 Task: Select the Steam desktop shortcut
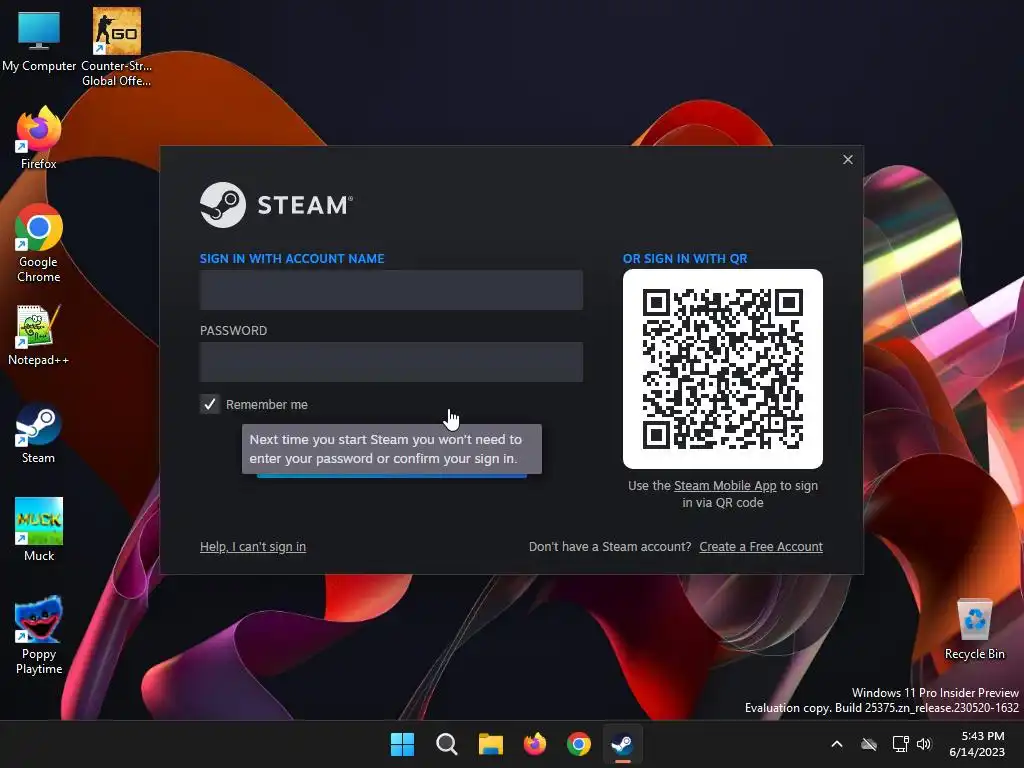tap(39, 433)
